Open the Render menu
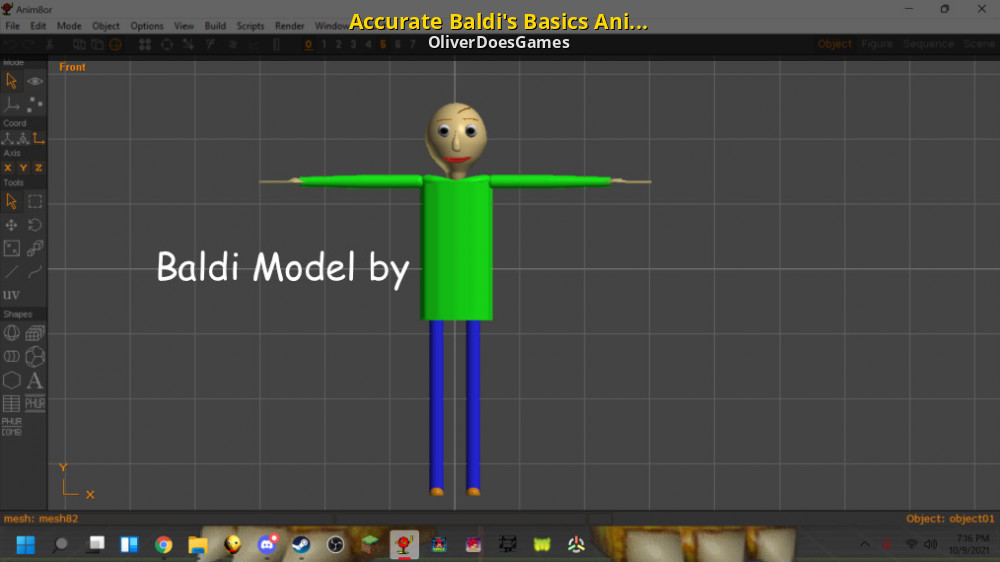The height and width of the screenshot is (562, 1000). tap(290, 26)
